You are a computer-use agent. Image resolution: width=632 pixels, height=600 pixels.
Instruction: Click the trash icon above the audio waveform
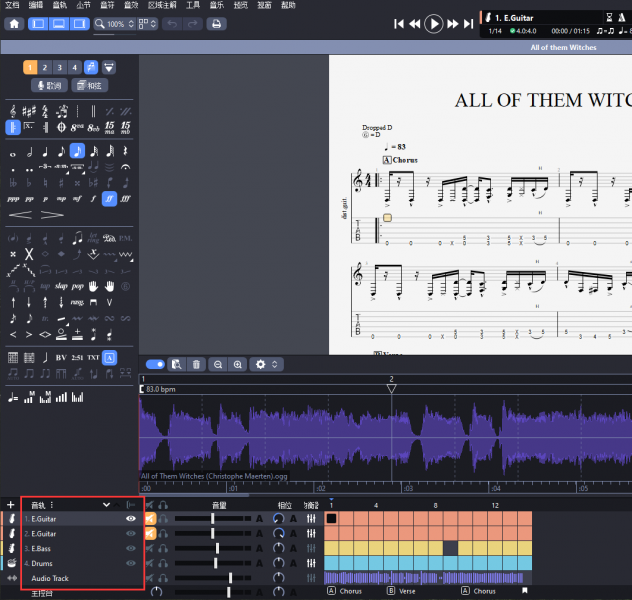197,365
